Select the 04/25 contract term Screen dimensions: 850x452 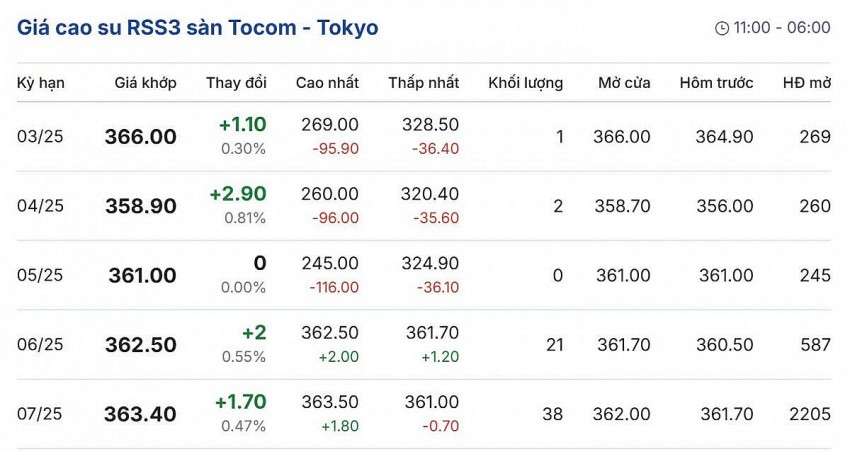(x=40, y=206)
